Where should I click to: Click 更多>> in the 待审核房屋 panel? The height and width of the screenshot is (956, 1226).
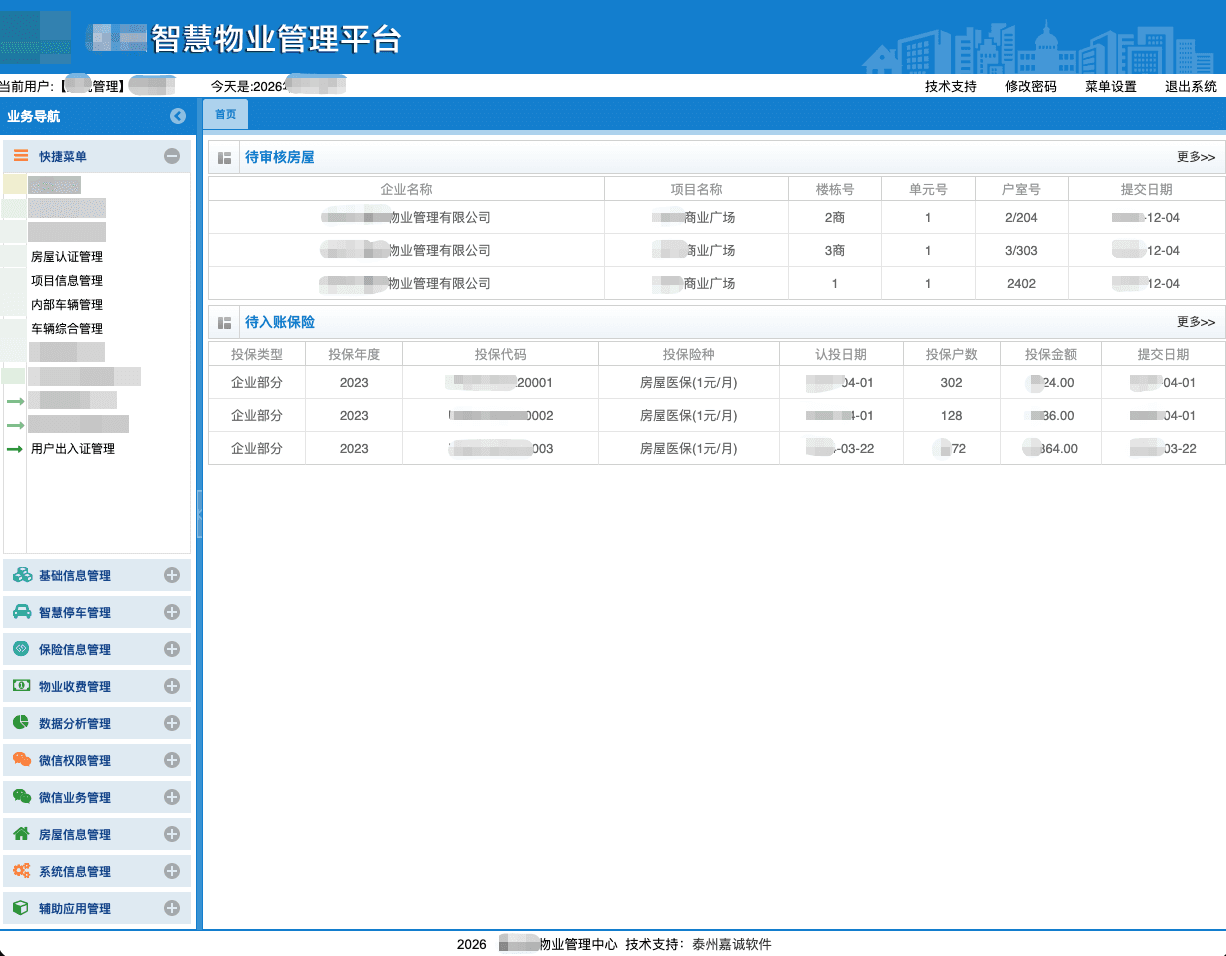pyautogui.click(x=1196, y=157)
